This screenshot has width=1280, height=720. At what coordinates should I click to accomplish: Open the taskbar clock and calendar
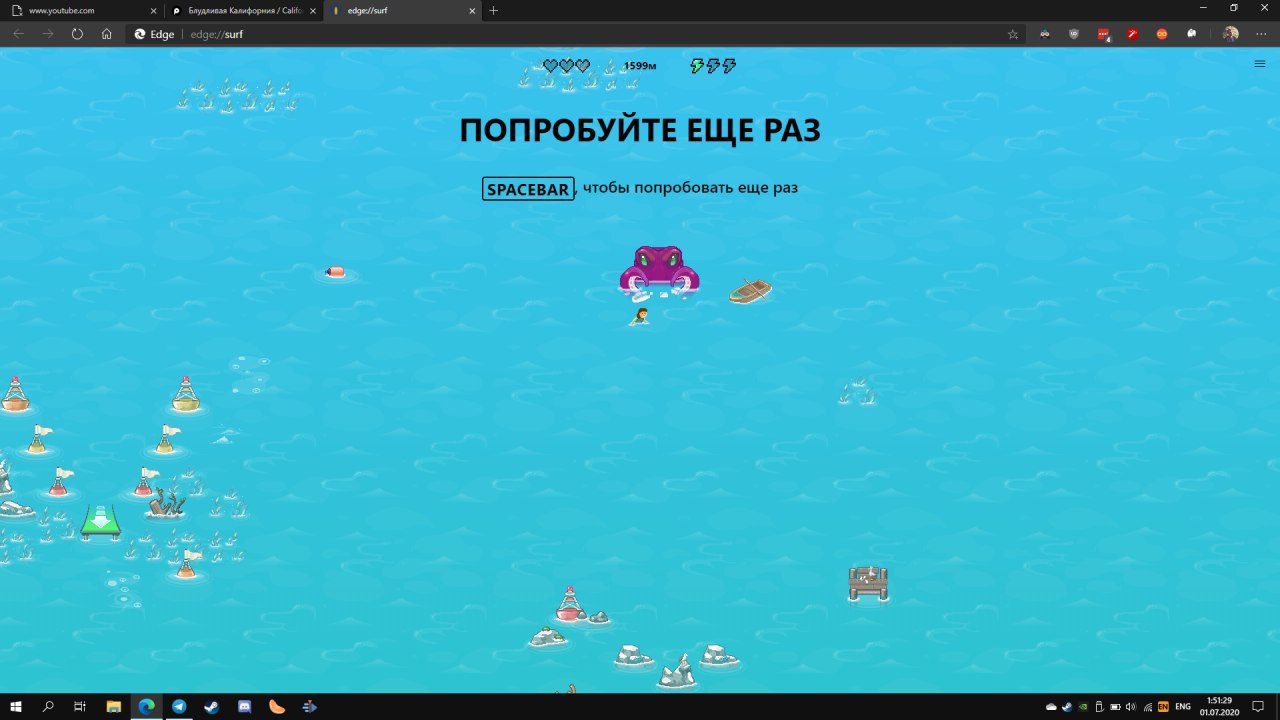click(x=1219, y=706)
